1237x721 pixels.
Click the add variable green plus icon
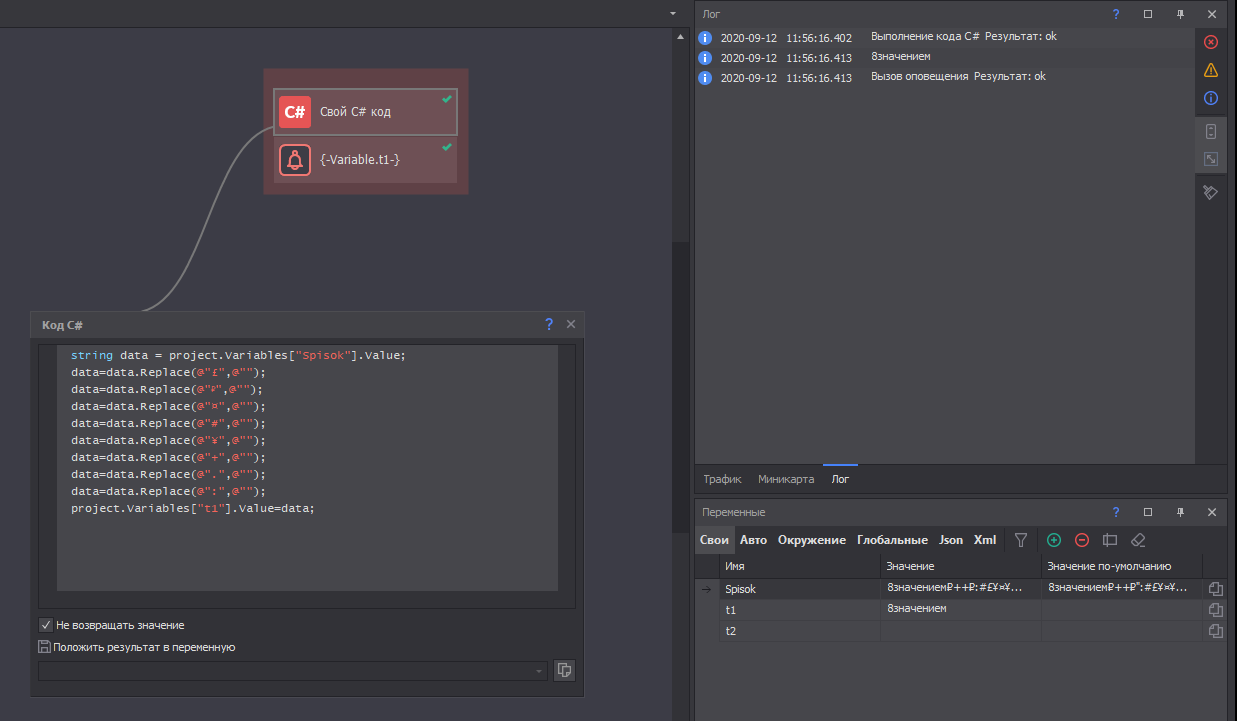(x=1054, y=540)
